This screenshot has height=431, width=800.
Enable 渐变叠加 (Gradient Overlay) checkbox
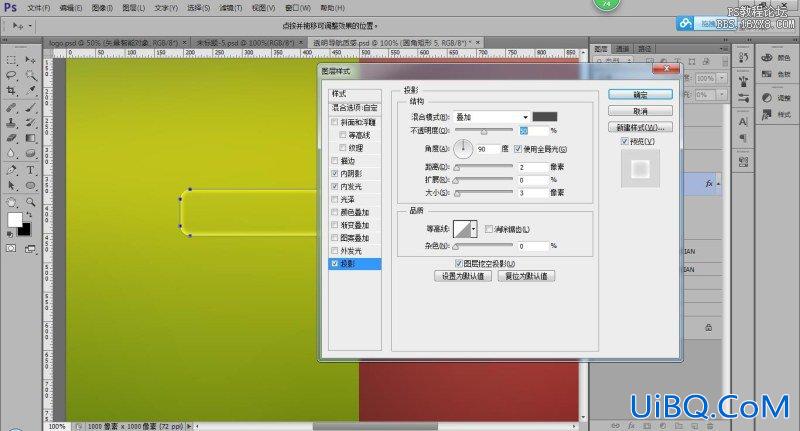point(335,225)
